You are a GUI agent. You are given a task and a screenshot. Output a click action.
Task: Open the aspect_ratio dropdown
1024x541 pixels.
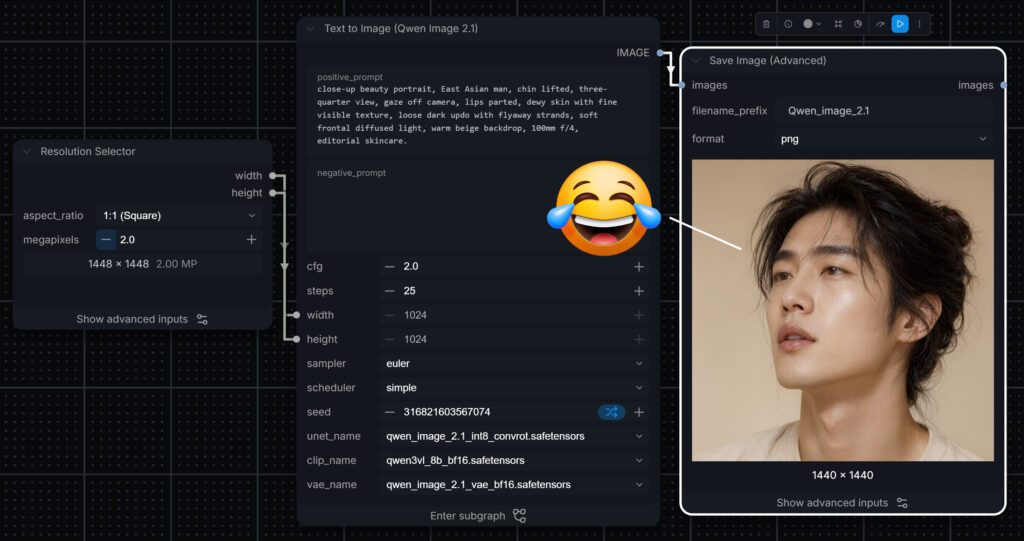pyautogui.click(x=179, y=216)
